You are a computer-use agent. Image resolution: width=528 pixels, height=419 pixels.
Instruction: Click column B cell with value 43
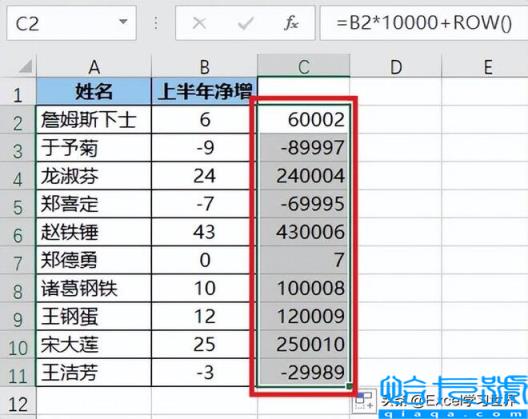point(204,232)
